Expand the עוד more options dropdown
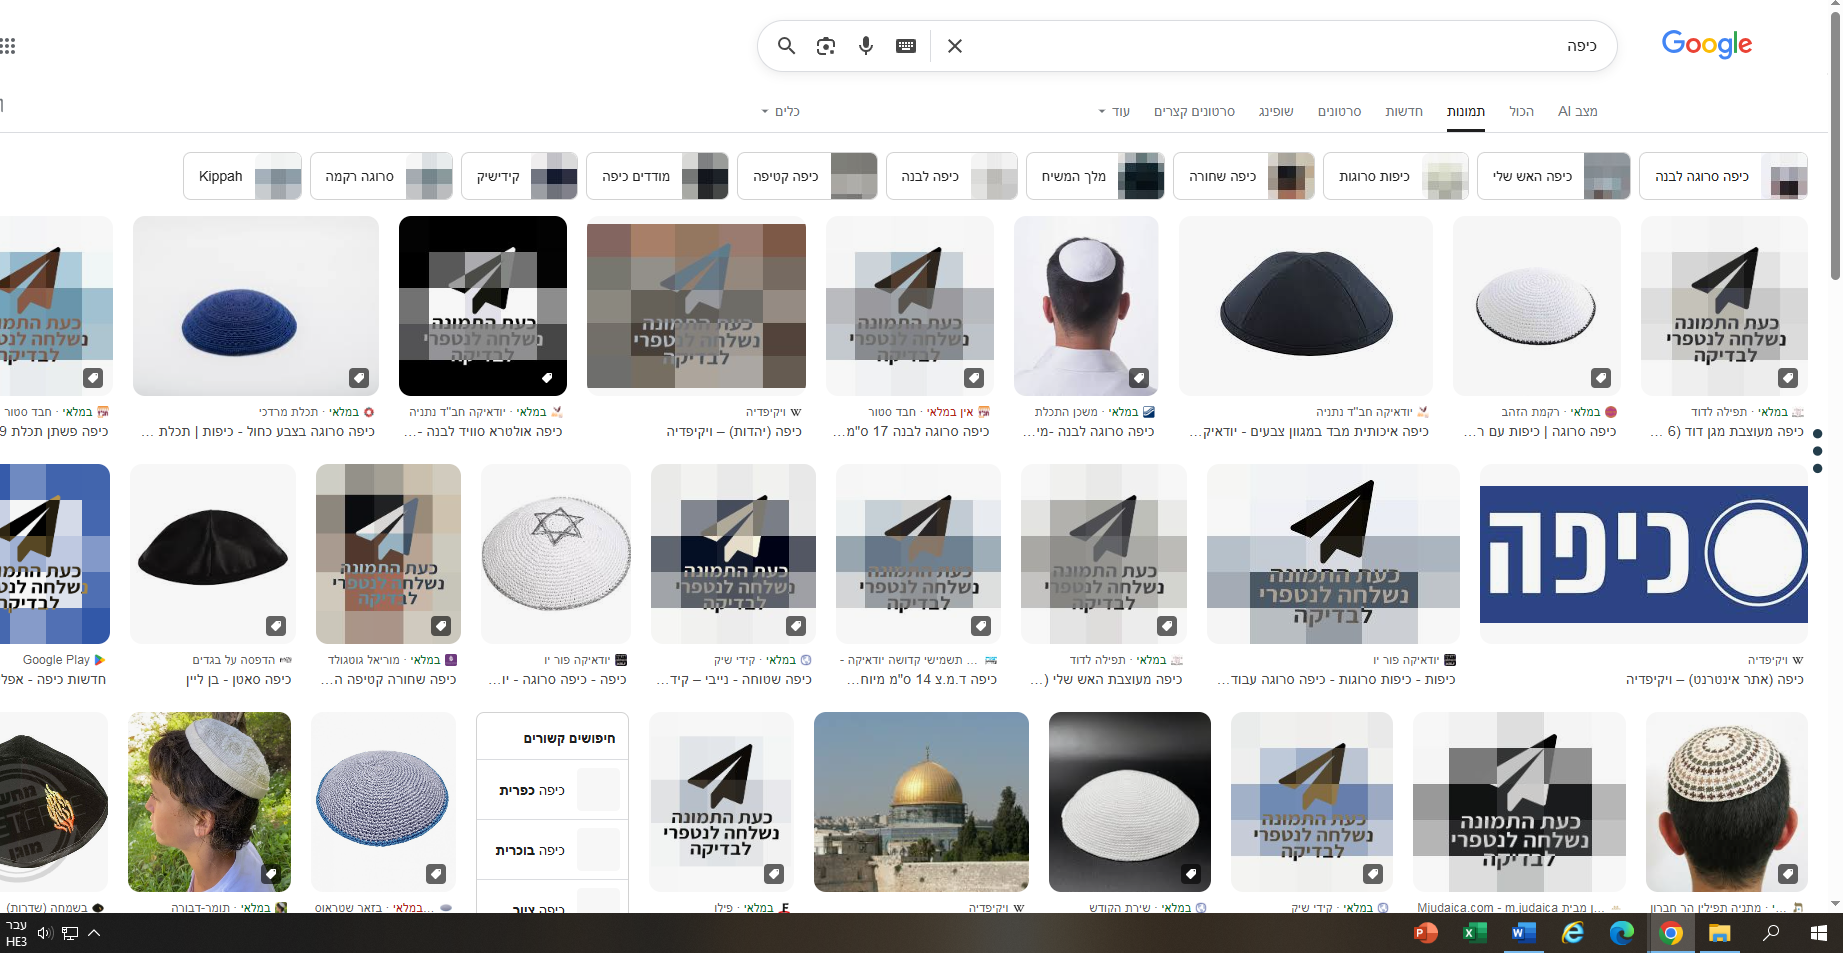Screen dimensions: 1843x953 [1114, 111]
